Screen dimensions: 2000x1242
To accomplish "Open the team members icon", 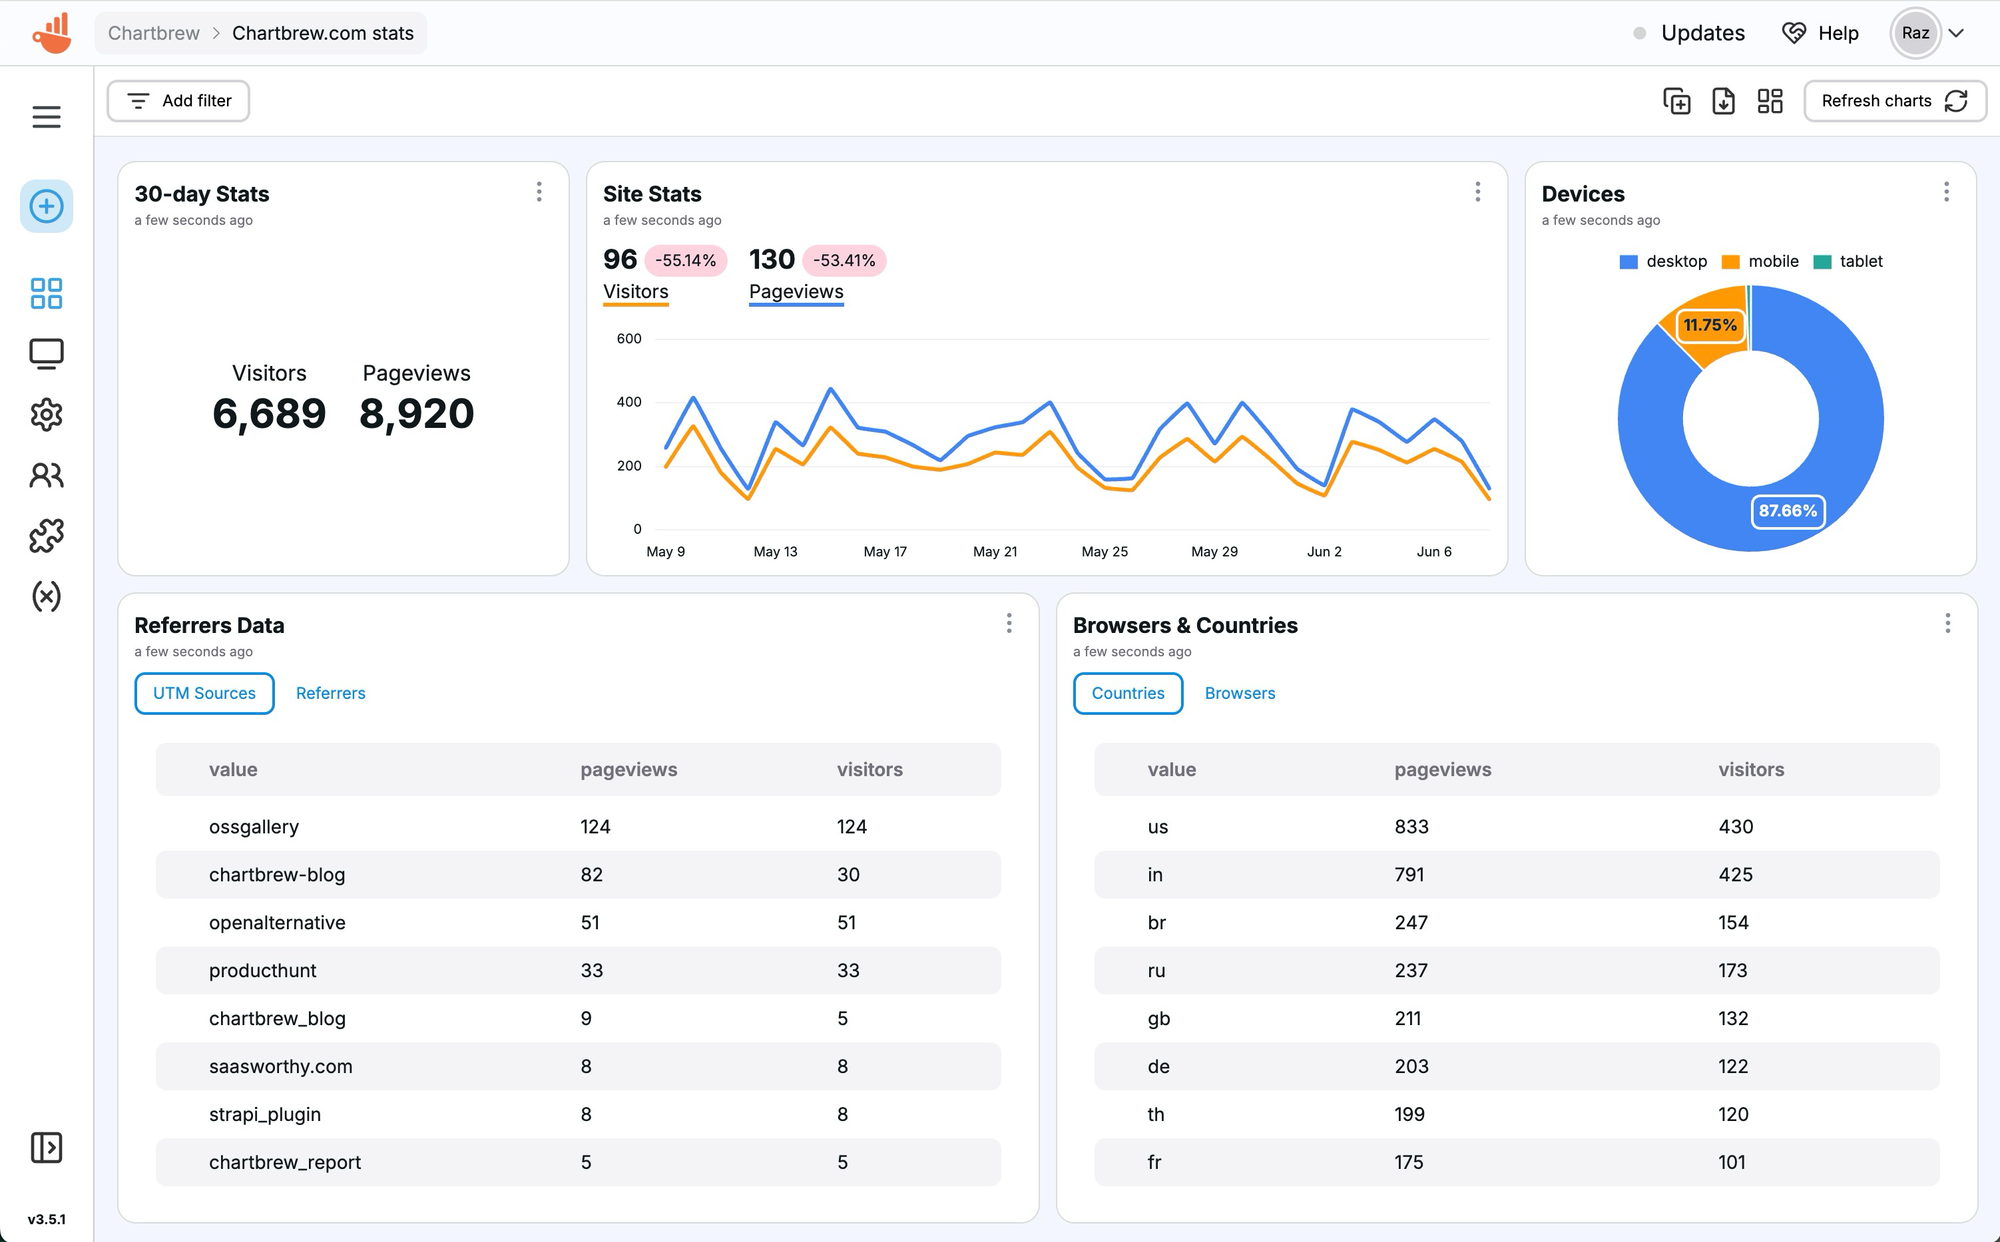I will (x=46, y=476).
